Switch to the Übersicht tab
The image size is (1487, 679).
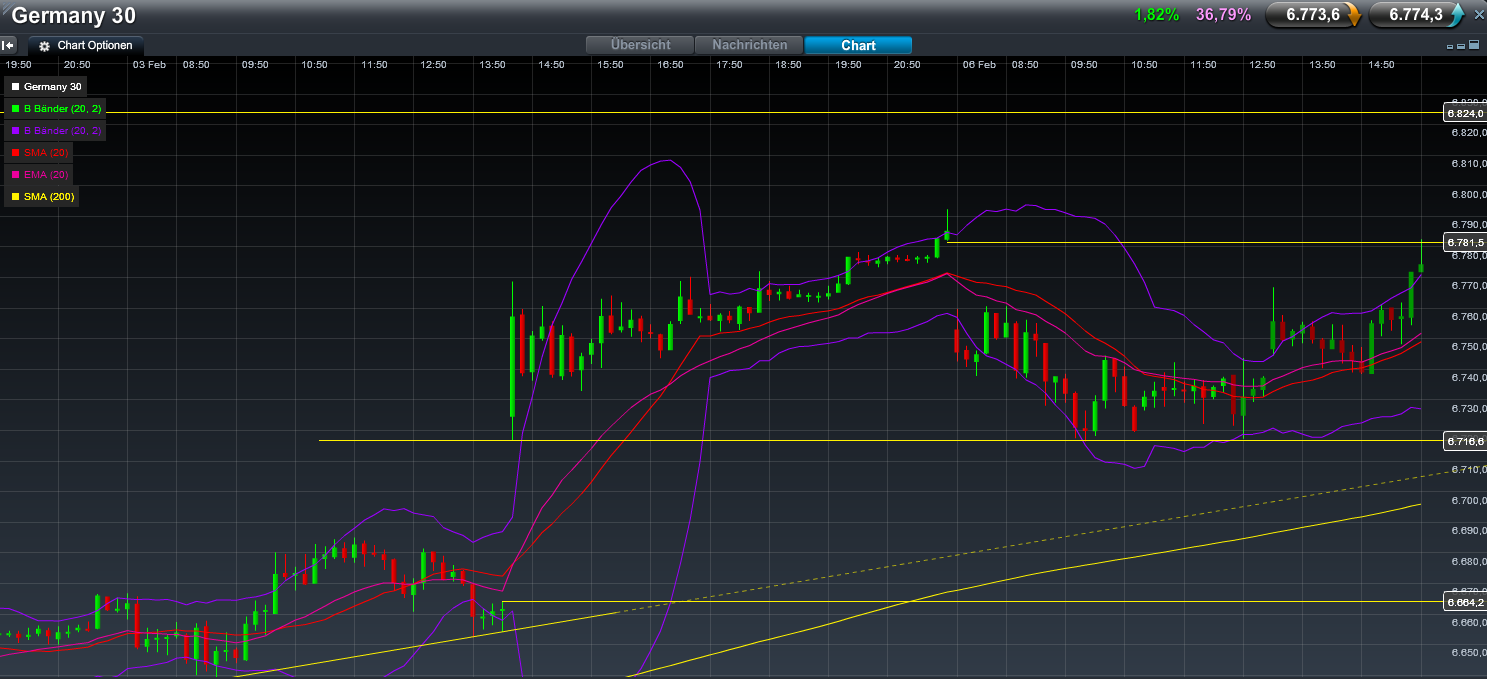(640, 45)
